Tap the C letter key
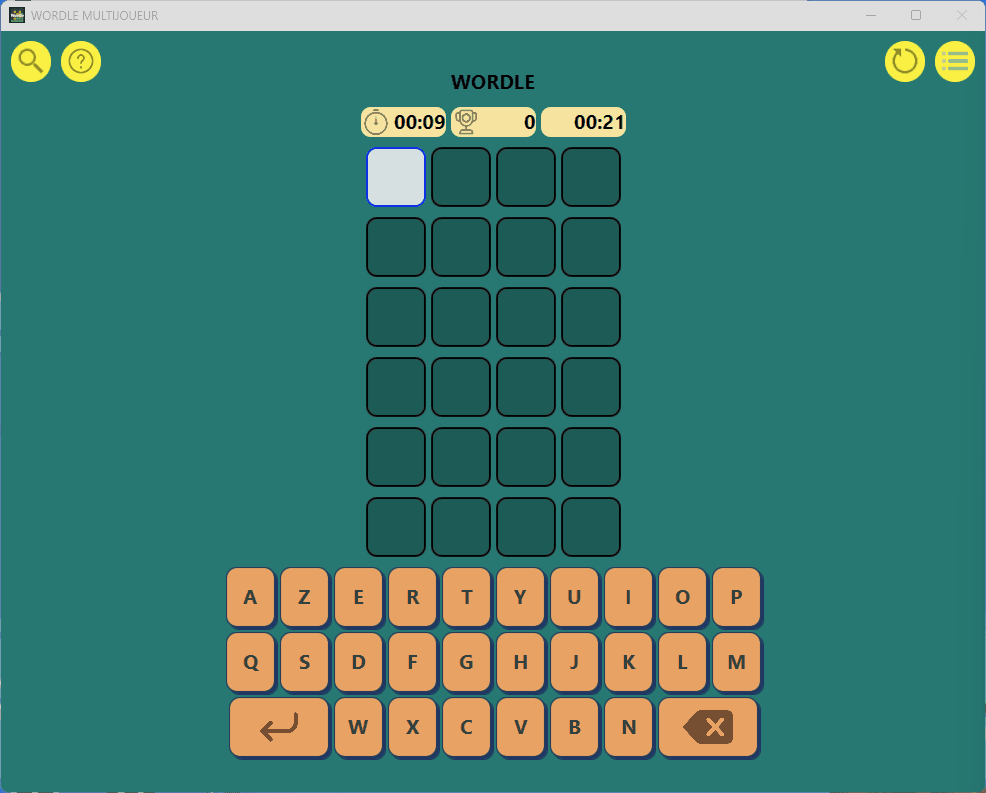986x793 pixels. tap(467, 727)
